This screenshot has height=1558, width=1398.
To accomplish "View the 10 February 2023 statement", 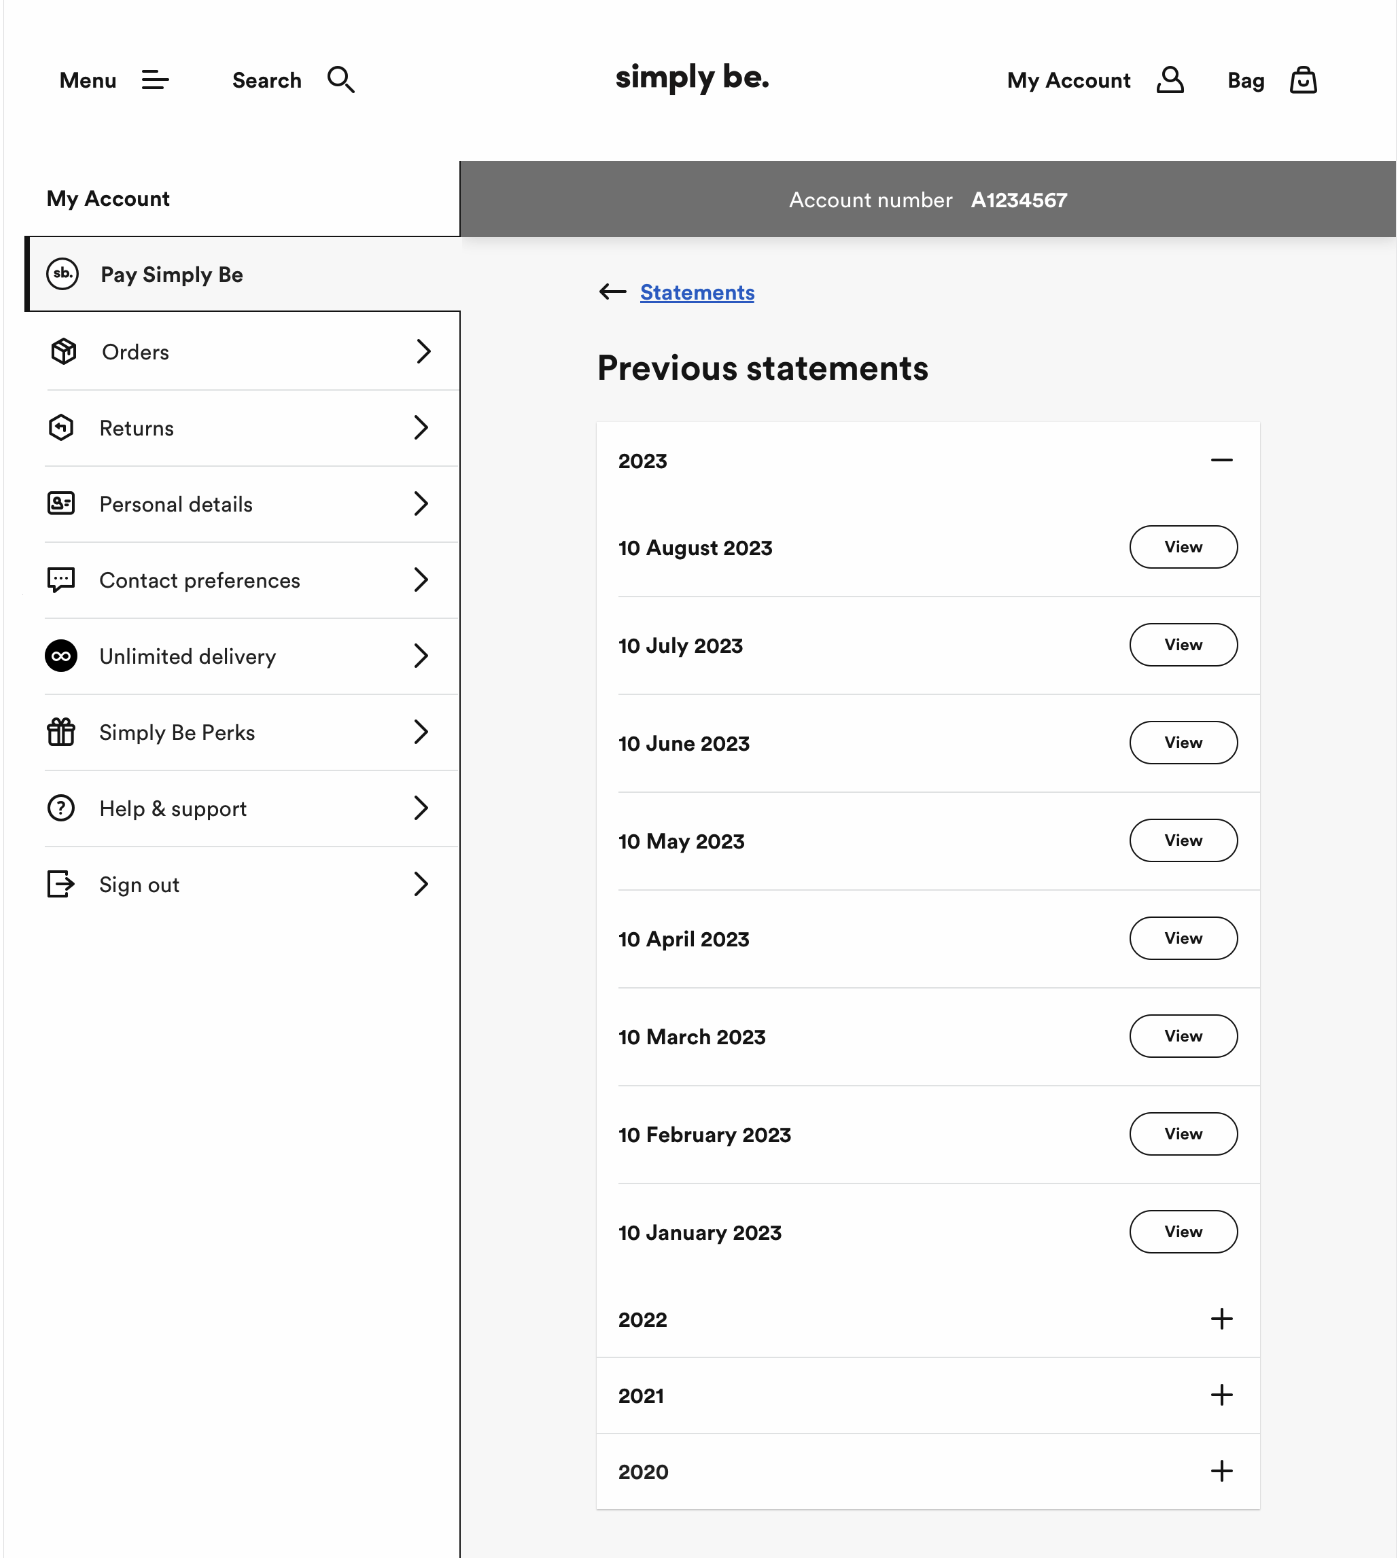I will [x=1183, y=1134].
